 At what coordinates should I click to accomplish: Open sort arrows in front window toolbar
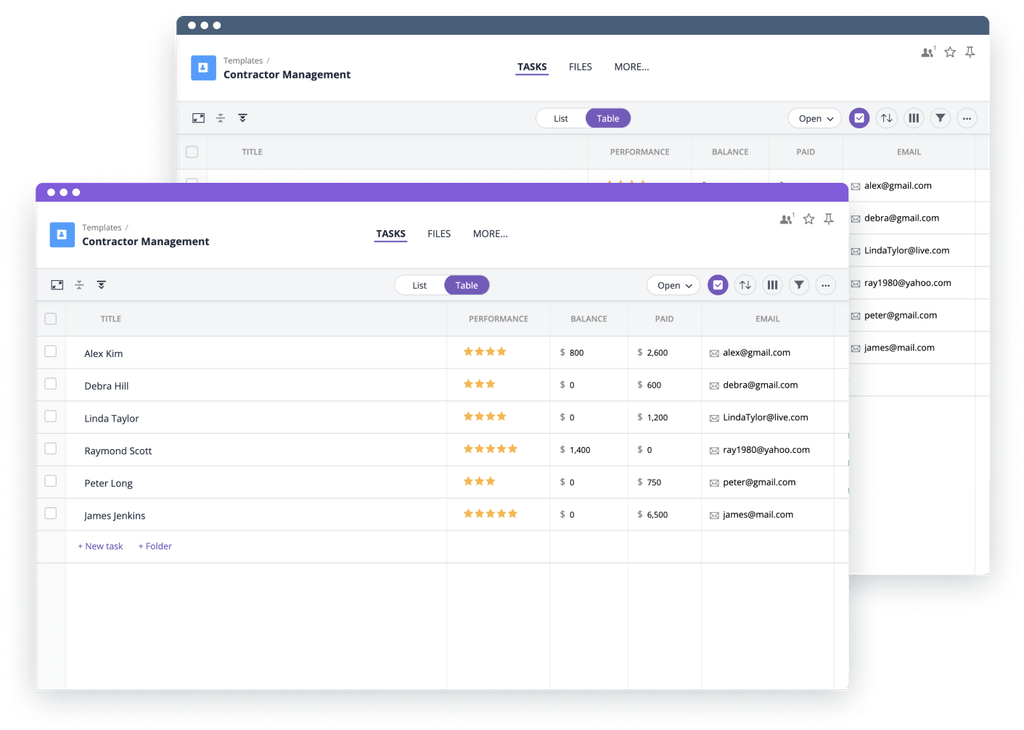745,285
